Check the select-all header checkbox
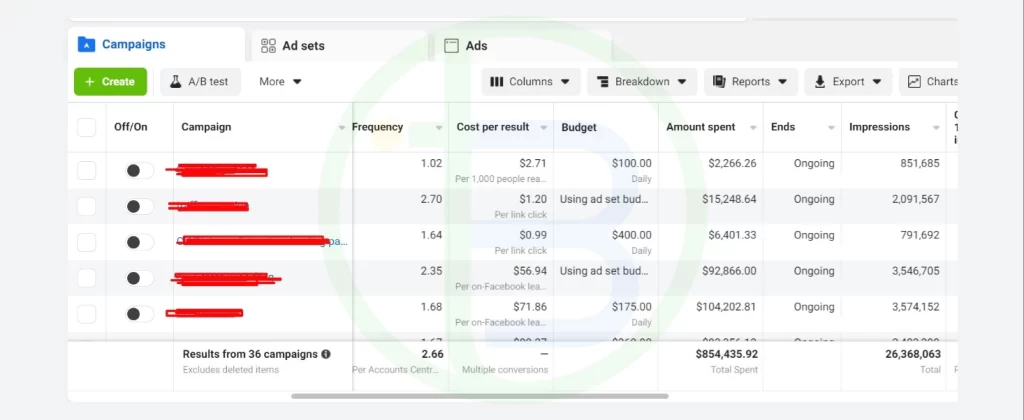This screenshot has height=420, width=1024. pyautogui.click(x=87, y=127)
